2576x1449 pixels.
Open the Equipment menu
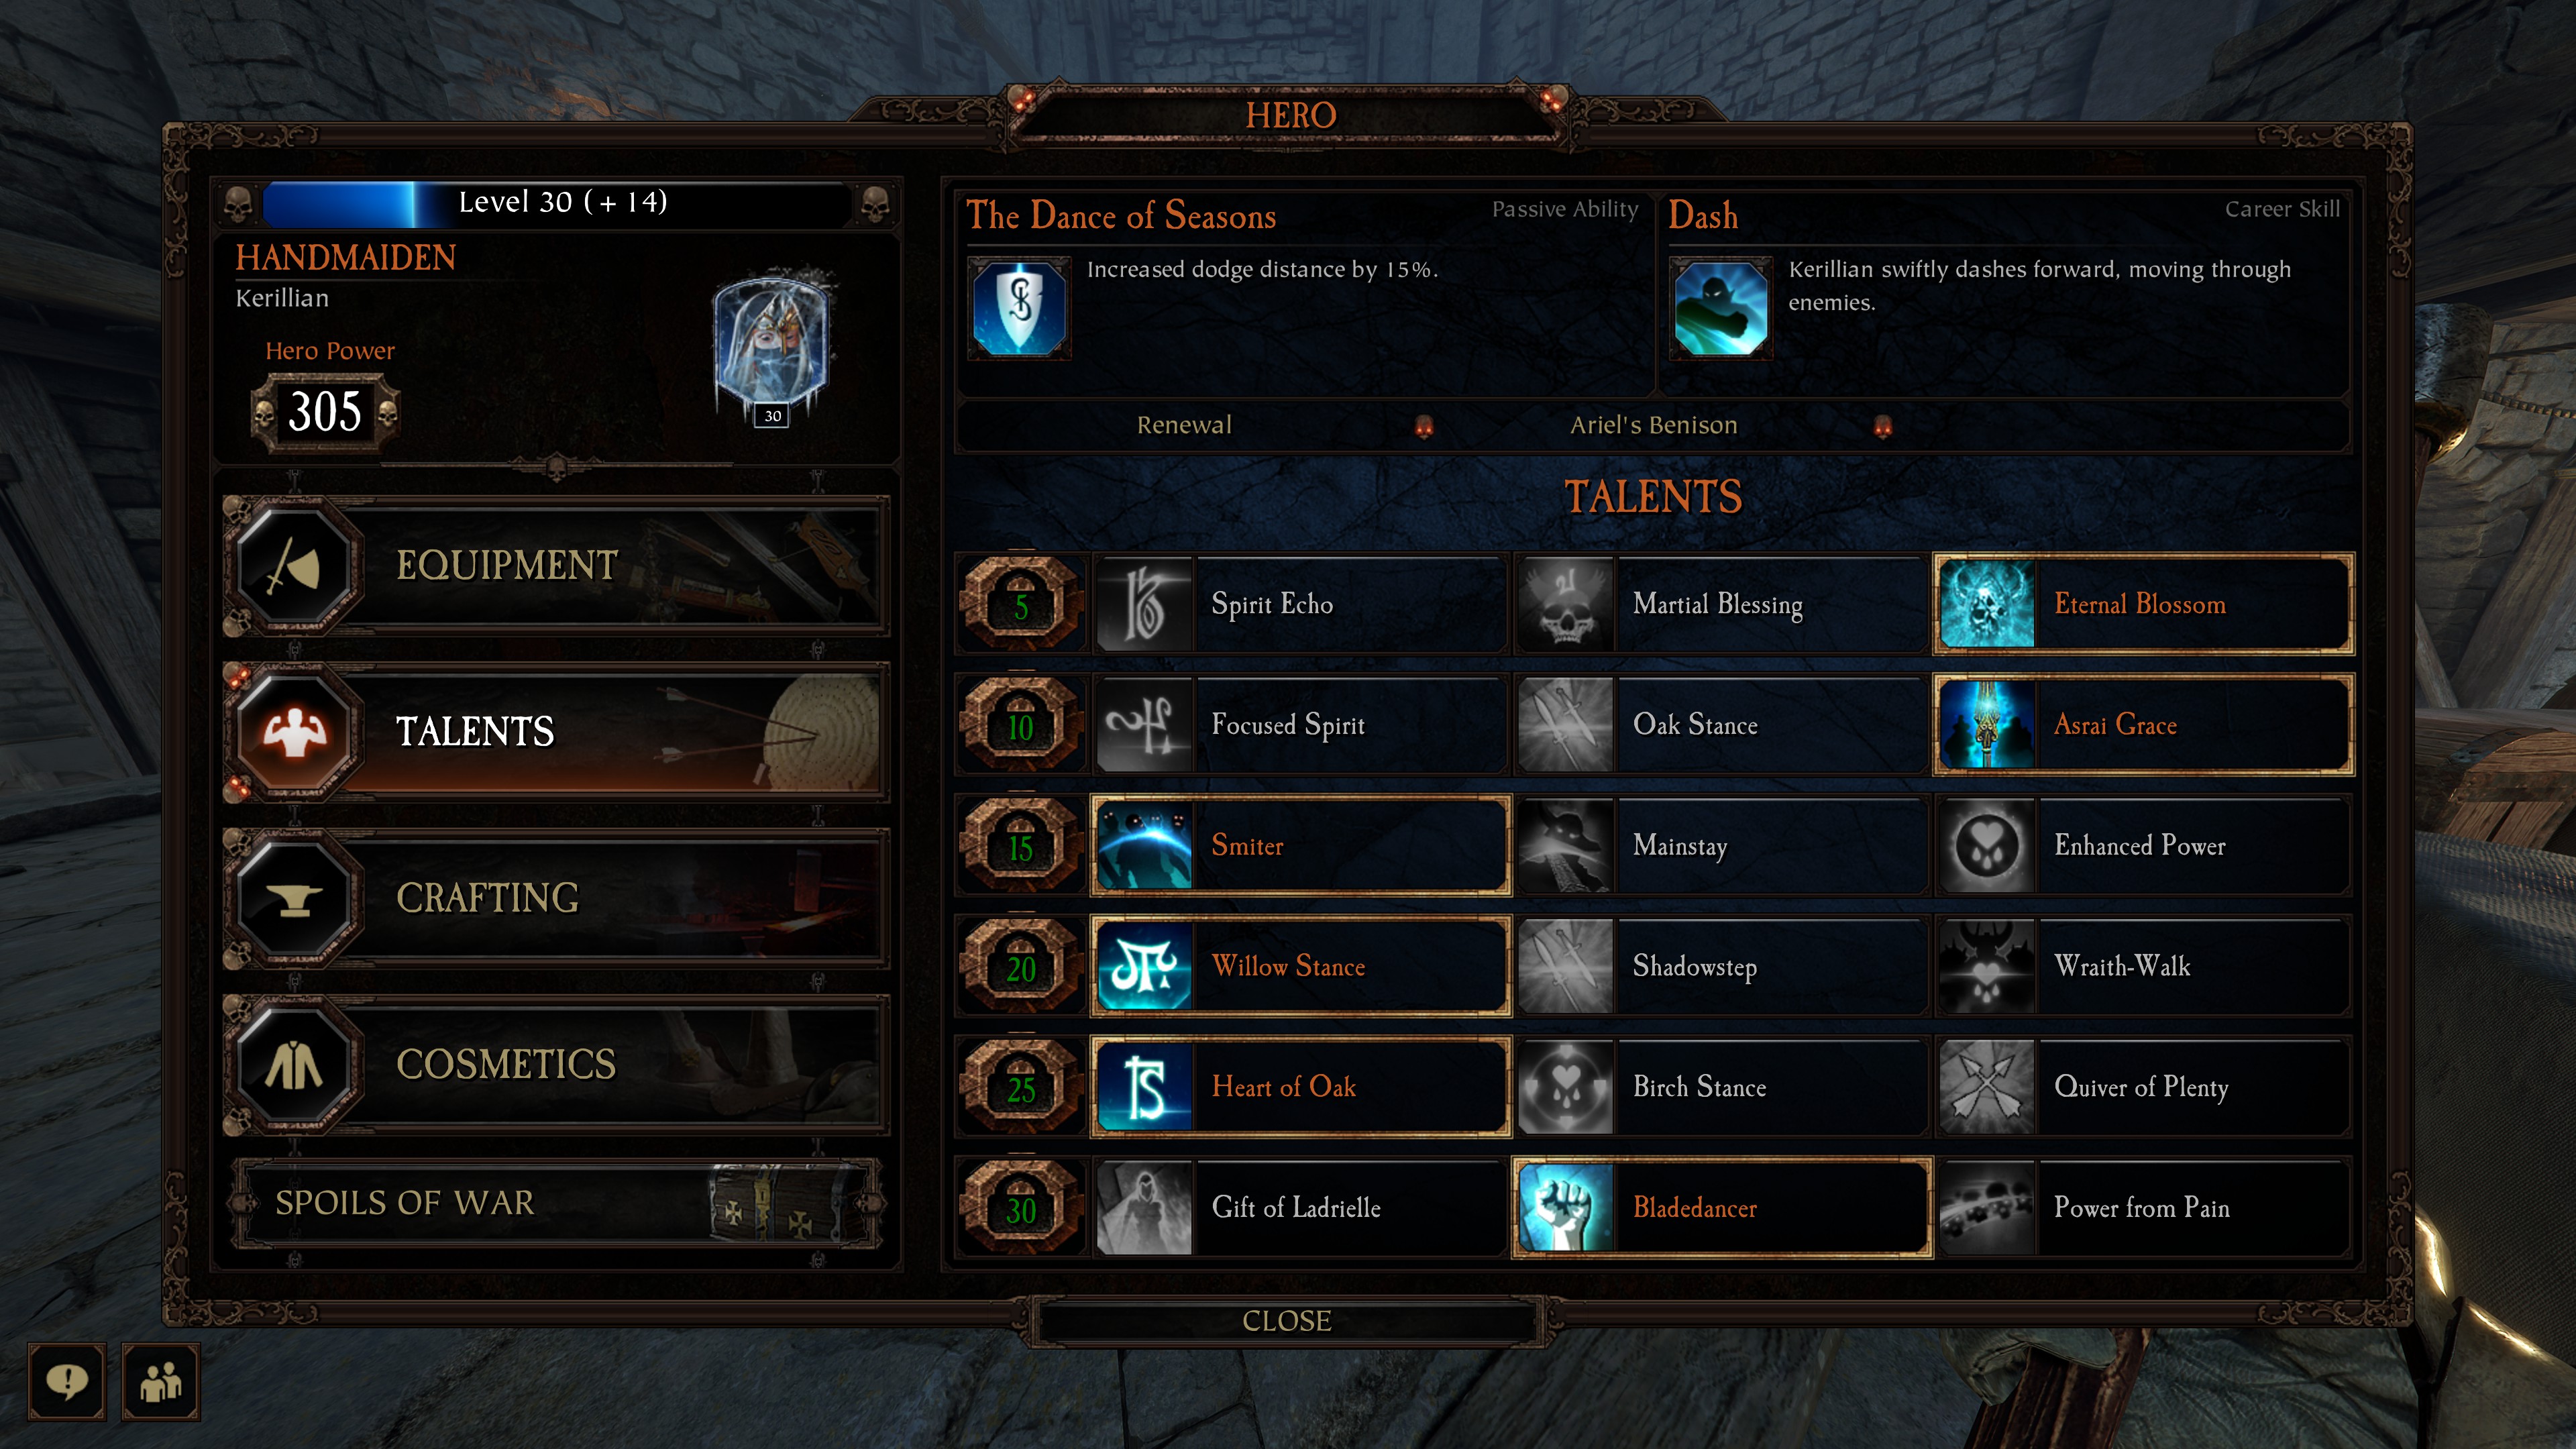click(556, 566)
